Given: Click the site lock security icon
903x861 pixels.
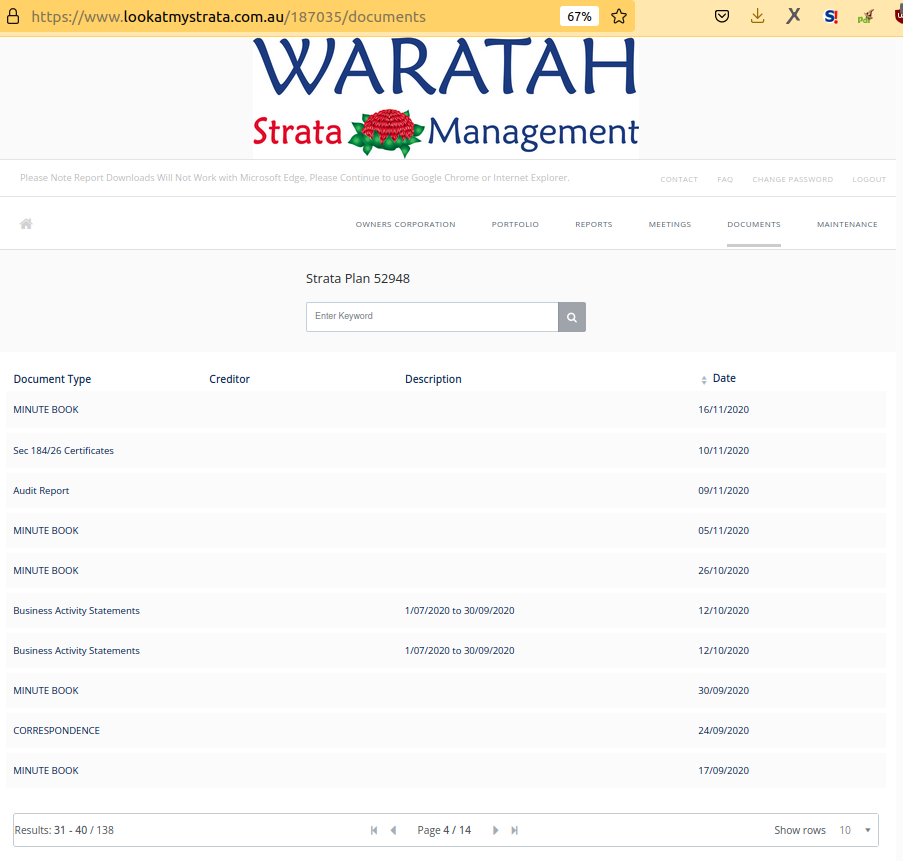Looking at the screenshot, I should coord(13,16).
